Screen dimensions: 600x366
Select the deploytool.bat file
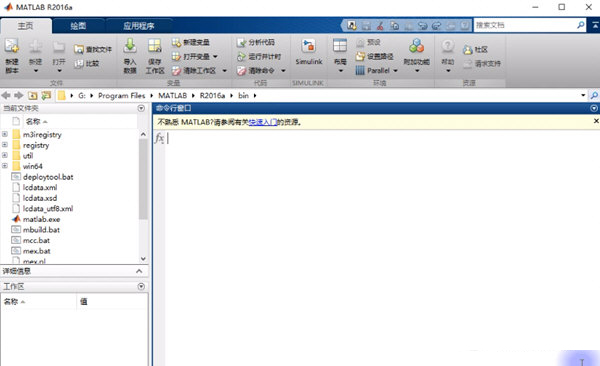[x=48, y=177]
